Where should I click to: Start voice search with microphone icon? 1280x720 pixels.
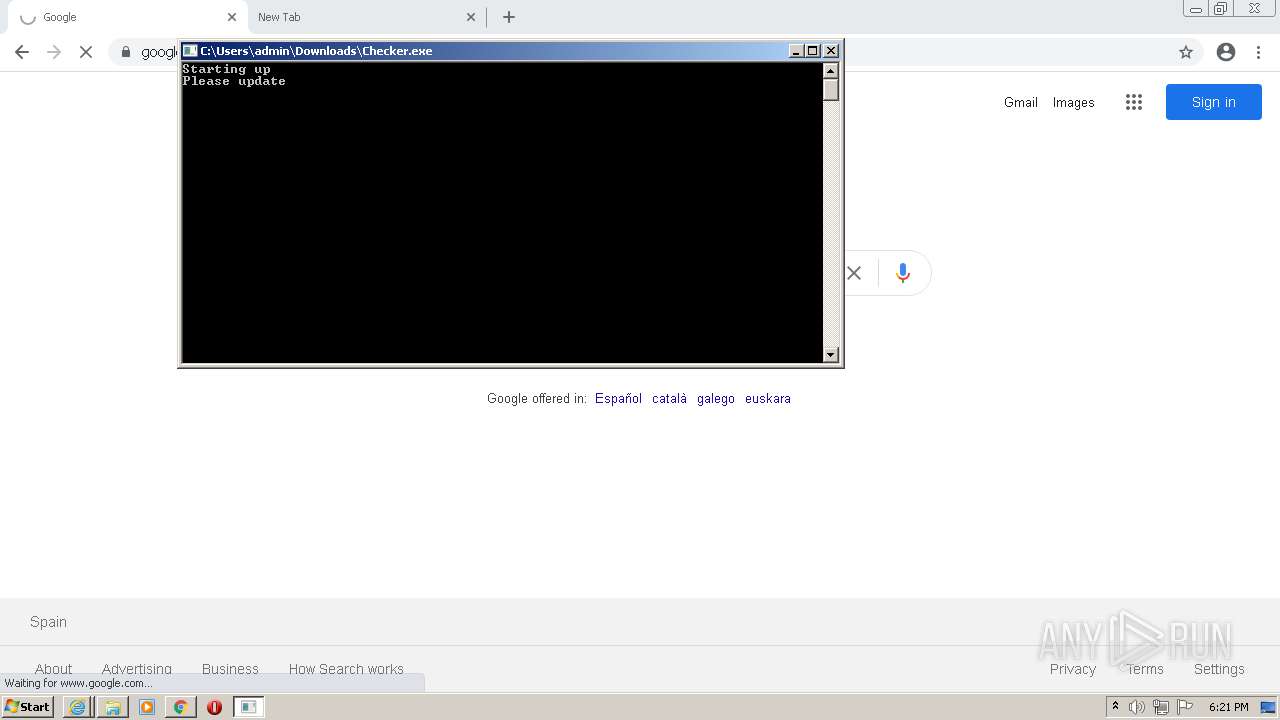pyautogui.click(x=903, y=273)
